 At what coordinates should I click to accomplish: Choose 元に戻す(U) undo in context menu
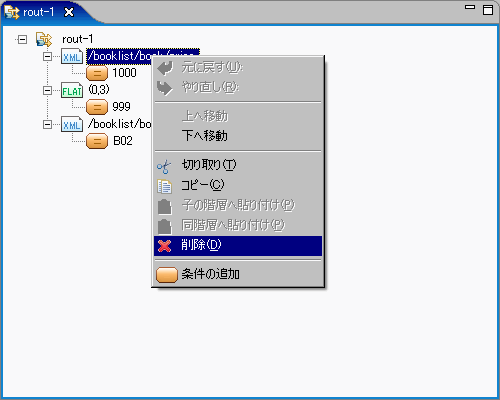click(x=238, y=68)
